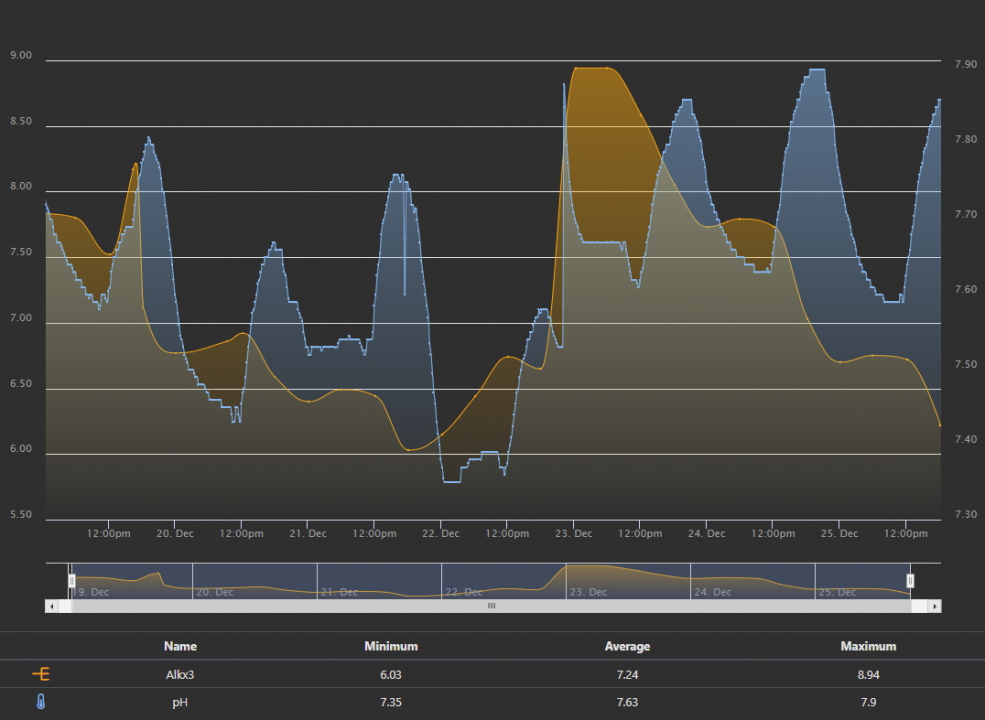Click the Name column header
This screenshot has height=720, width=985.
coord(180,646)
